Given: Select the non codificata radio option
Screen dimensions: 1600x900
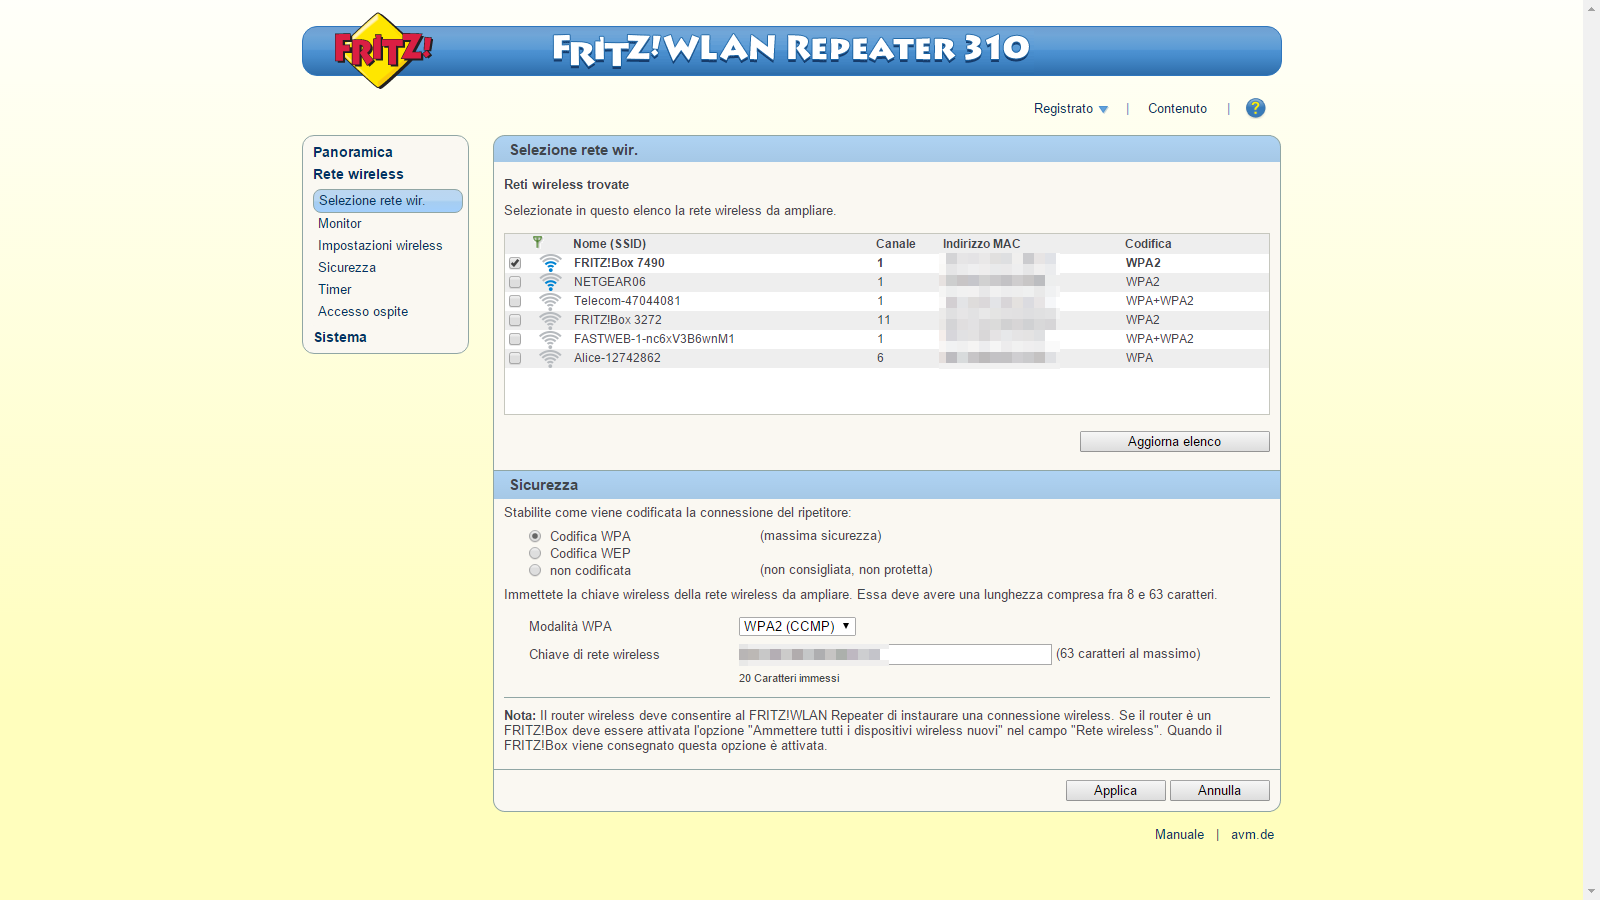Looking at the screenshot, I should tap(535, 570).
